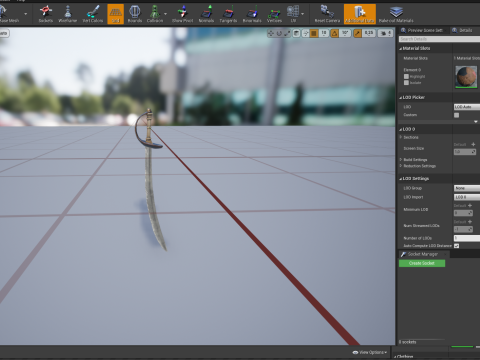
Task: Turn off the Grid toolbar button
Action: tap(115, 14)
